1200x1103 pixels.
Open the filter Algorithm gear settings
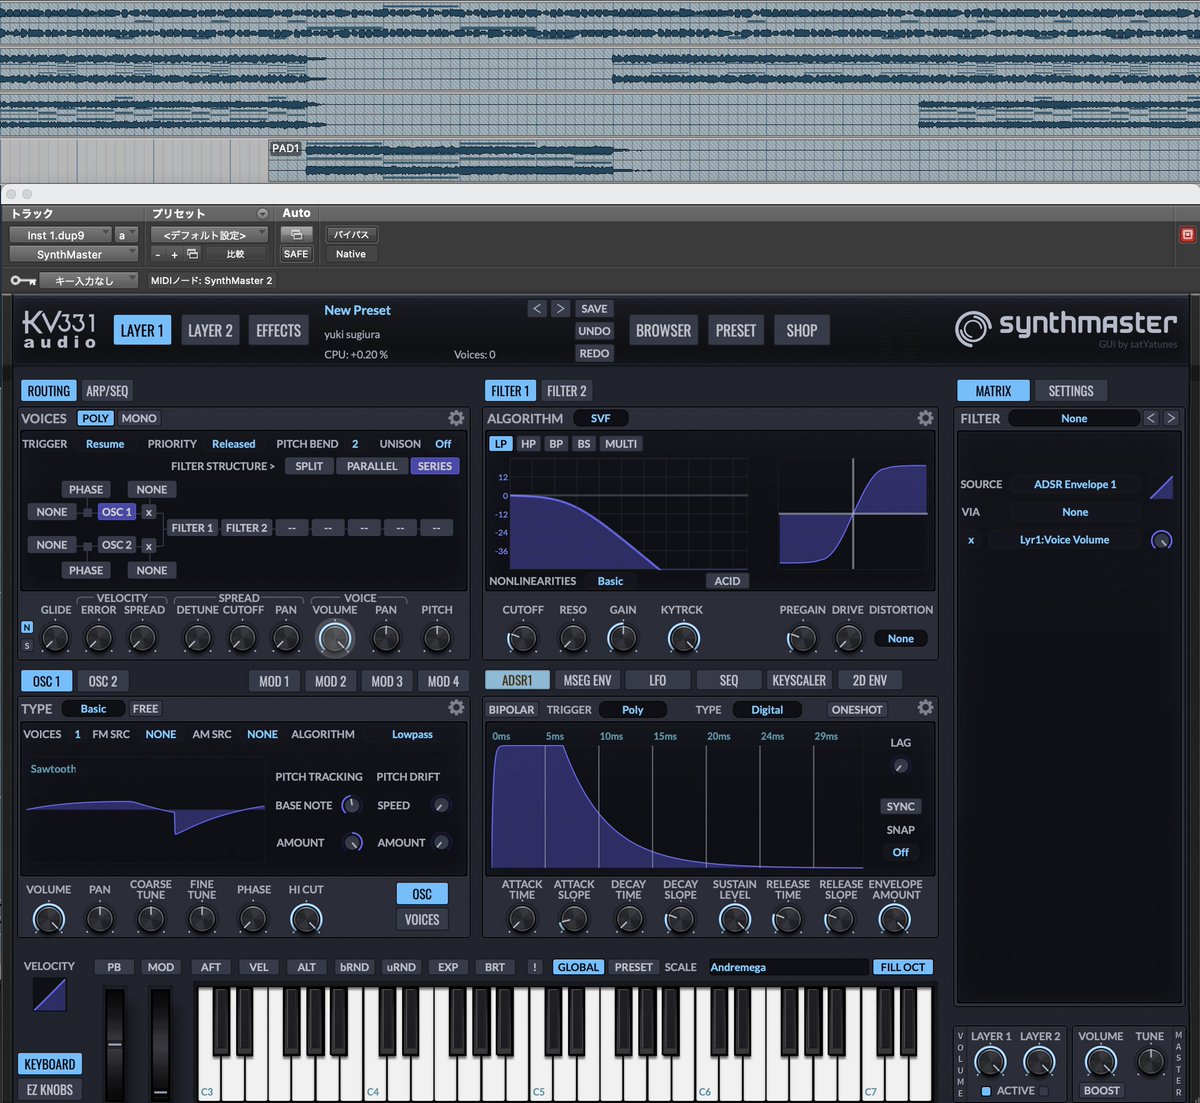[925, 418]
